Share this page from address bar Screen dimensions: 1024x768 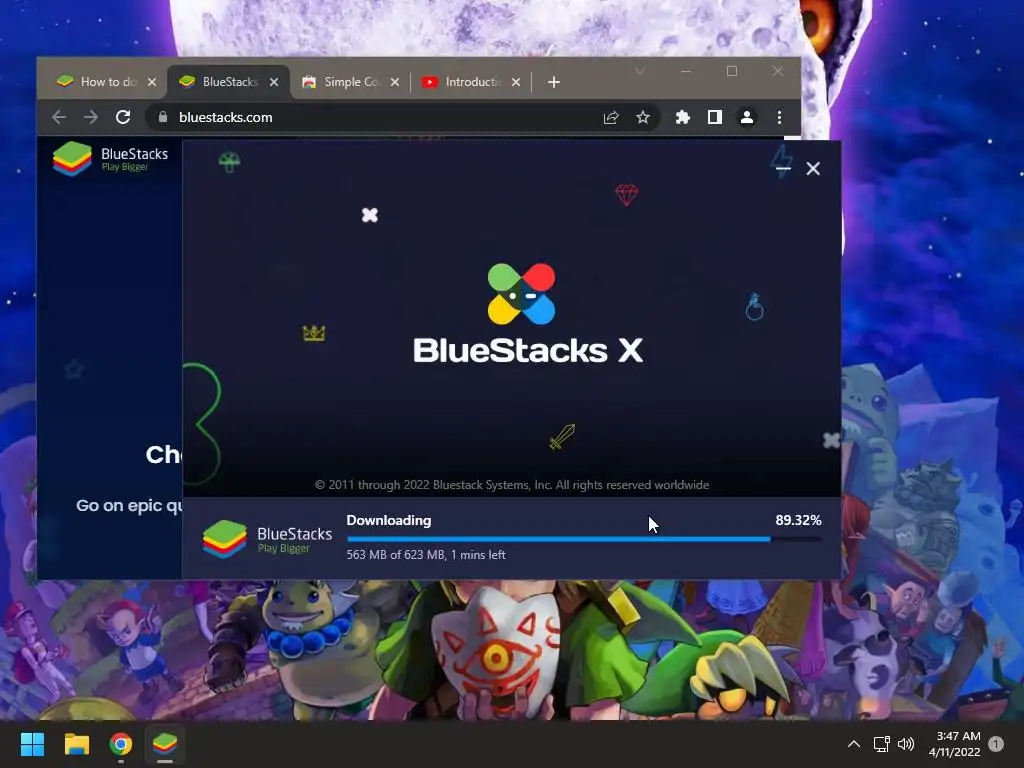[611, 118]
